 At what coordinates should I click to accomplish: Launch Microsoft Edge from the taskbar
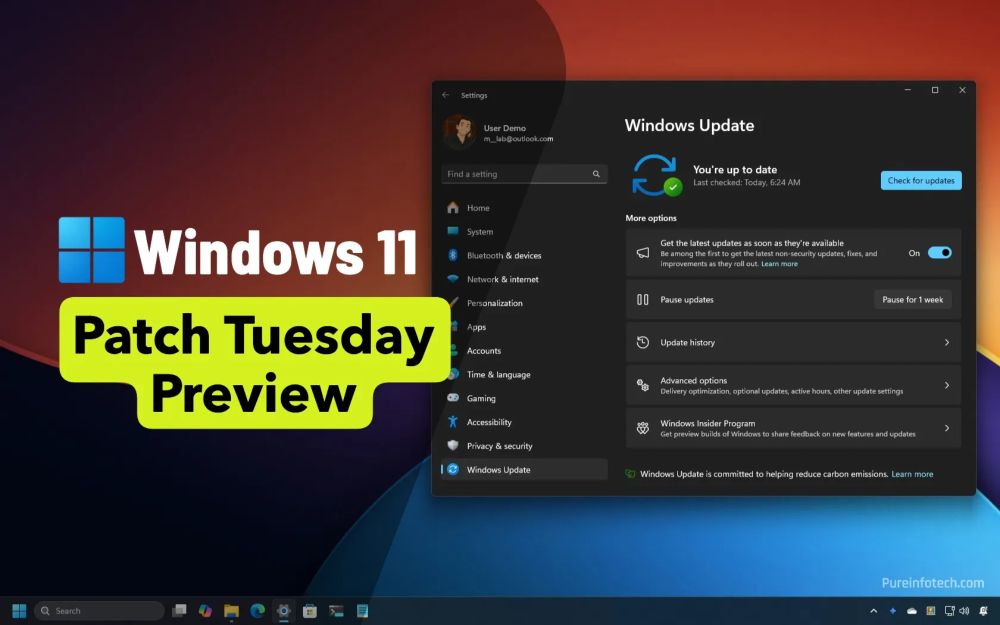point(258,611)
